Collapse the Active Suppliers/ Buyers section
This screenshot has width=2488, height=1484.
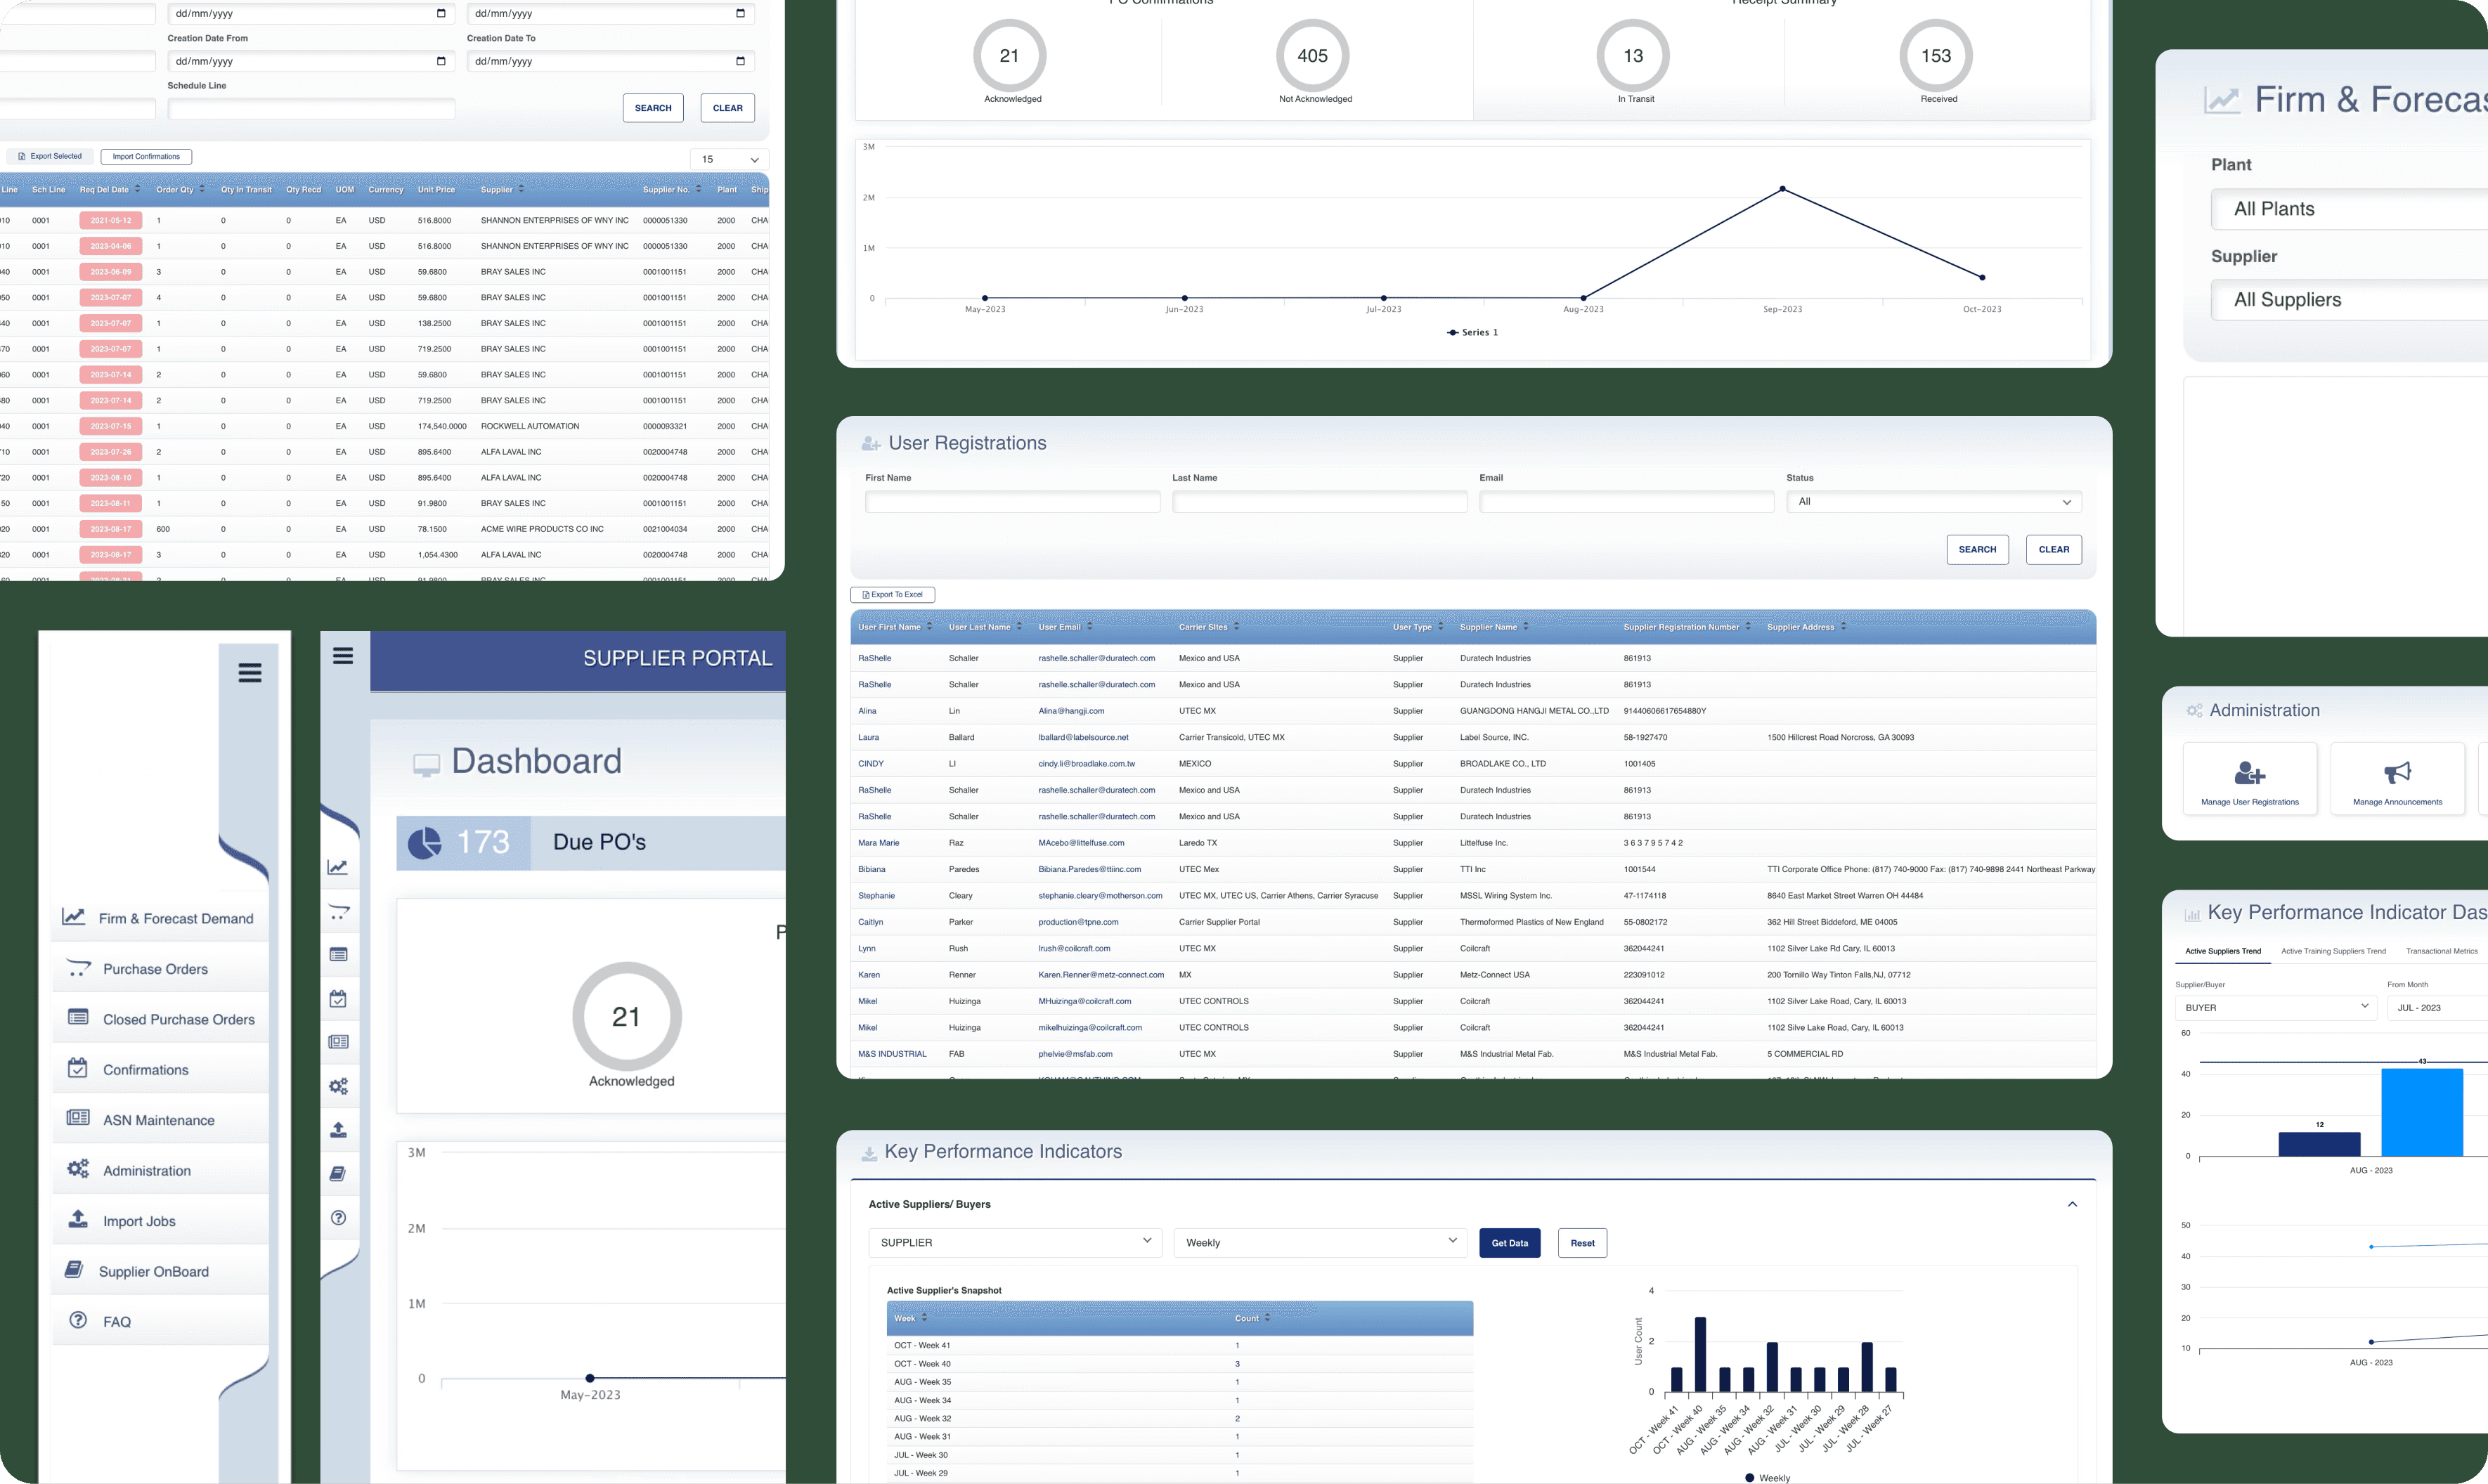2072,1204
